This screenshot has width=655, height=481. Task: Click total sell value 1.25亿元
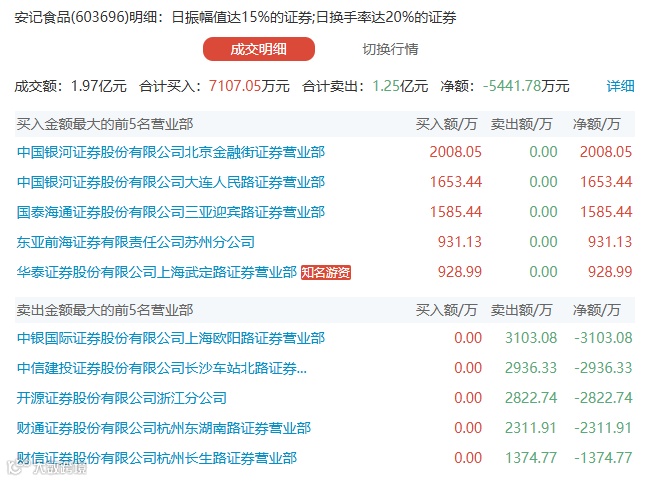click(x=400, y=86)
